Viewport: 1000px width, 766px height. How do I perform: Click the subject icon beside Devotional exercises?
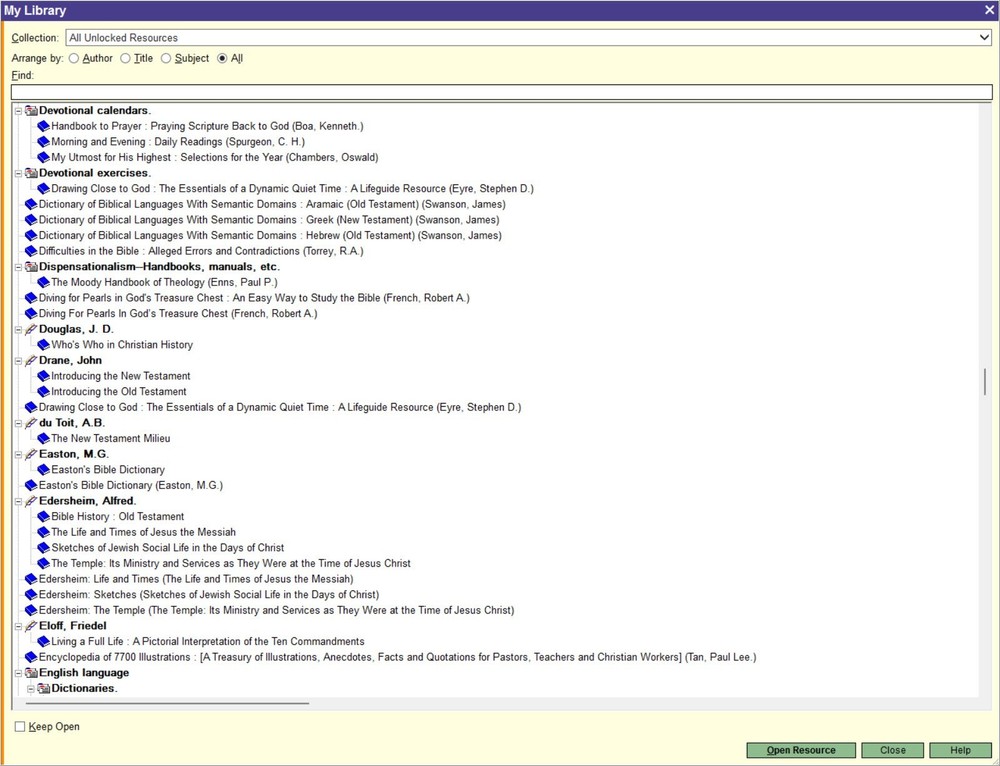coord(31,173)
